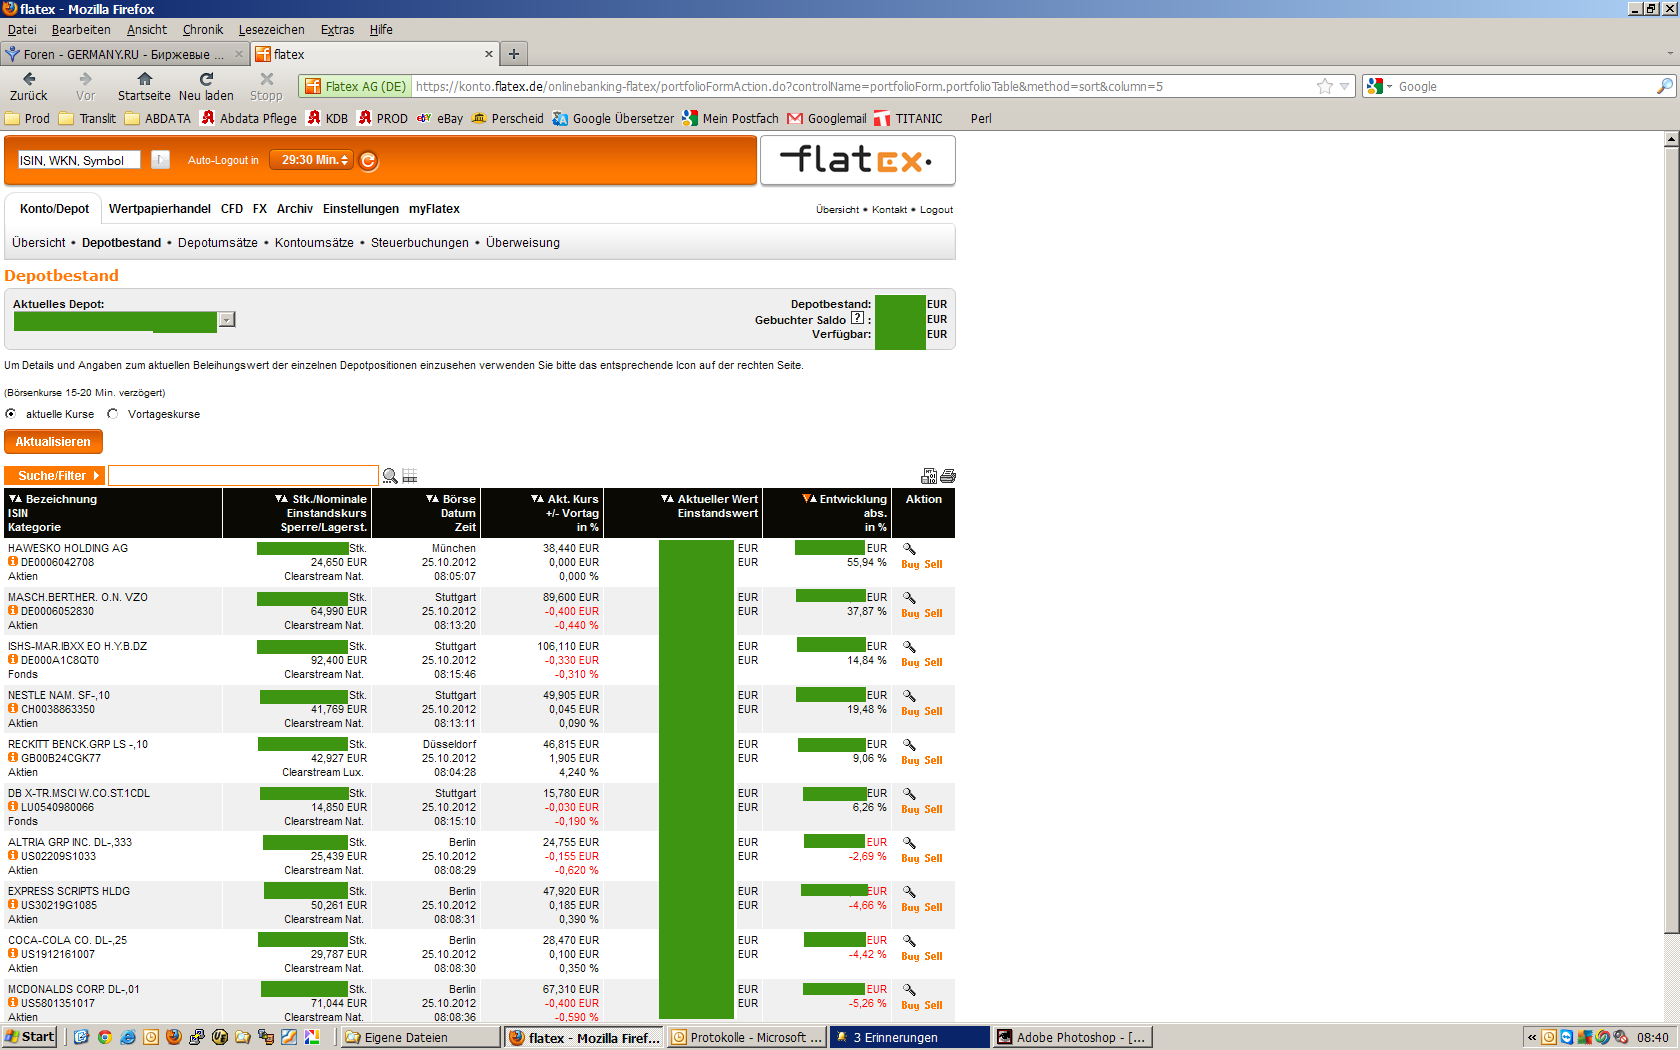Open the Wertpapierhandel tab
Image resolution: width=1680 pixels, height=1050 pixels.
pyautogui.click(x=160, y=209)
